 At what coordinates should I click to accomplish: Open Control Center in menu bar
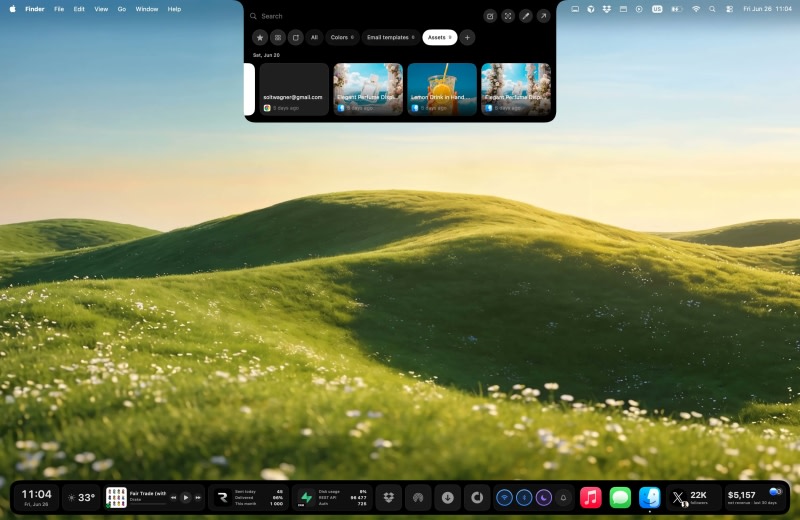pyautogui.click(x=730, y=9)
